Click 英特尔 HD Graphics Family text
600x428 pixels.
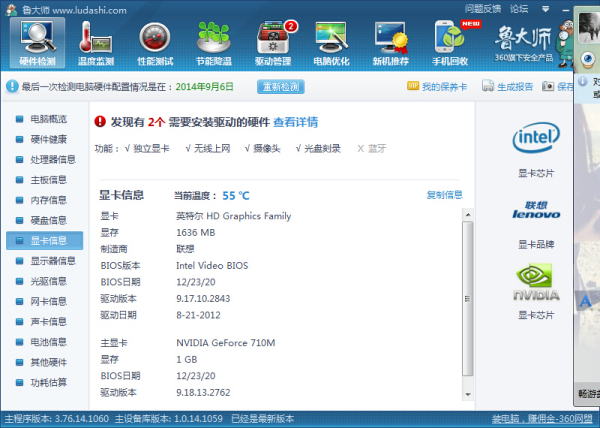[233, 216]
